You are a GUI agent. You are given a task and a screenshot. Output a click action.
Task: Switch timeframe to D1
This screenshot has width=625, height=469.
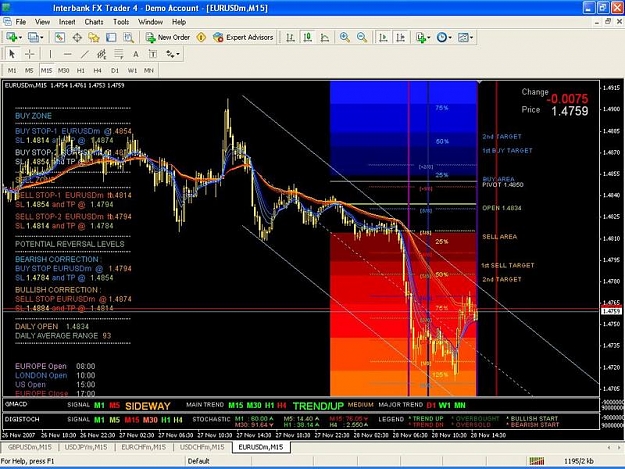pyautogui.click(x=115, y=71)
